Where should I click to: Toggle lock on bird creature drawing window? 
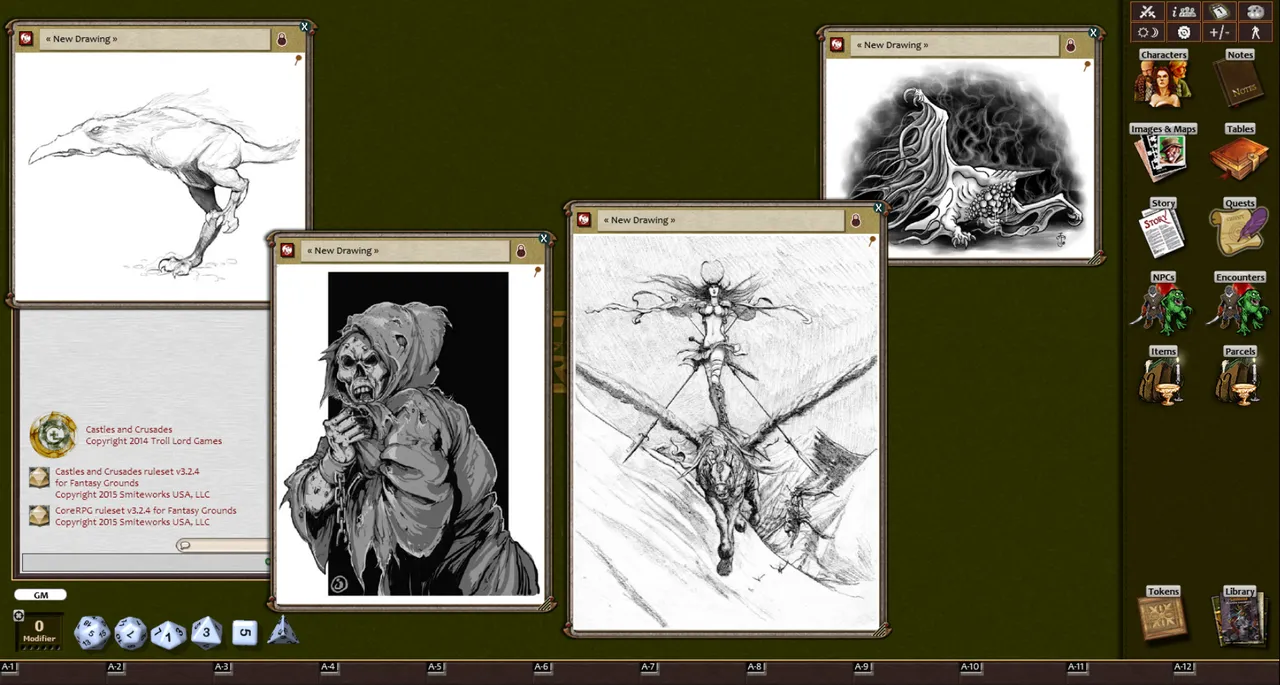tap(282, 39)
